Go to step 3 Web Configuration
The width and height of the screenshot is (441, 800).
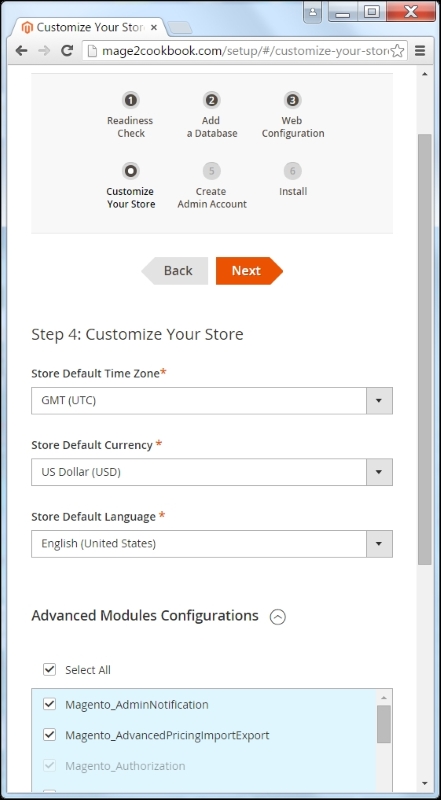point(292,100)
